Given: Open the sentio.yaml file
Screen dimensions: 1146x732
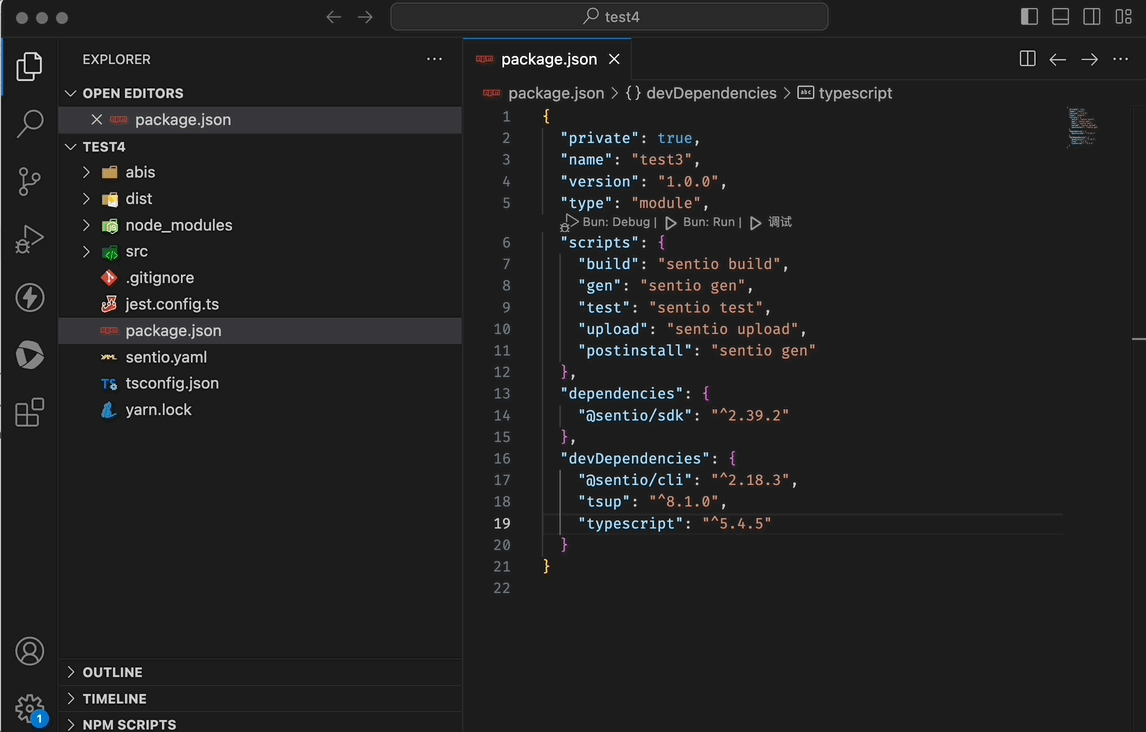Looking at the screenshot, I should (x=260, y=357).
